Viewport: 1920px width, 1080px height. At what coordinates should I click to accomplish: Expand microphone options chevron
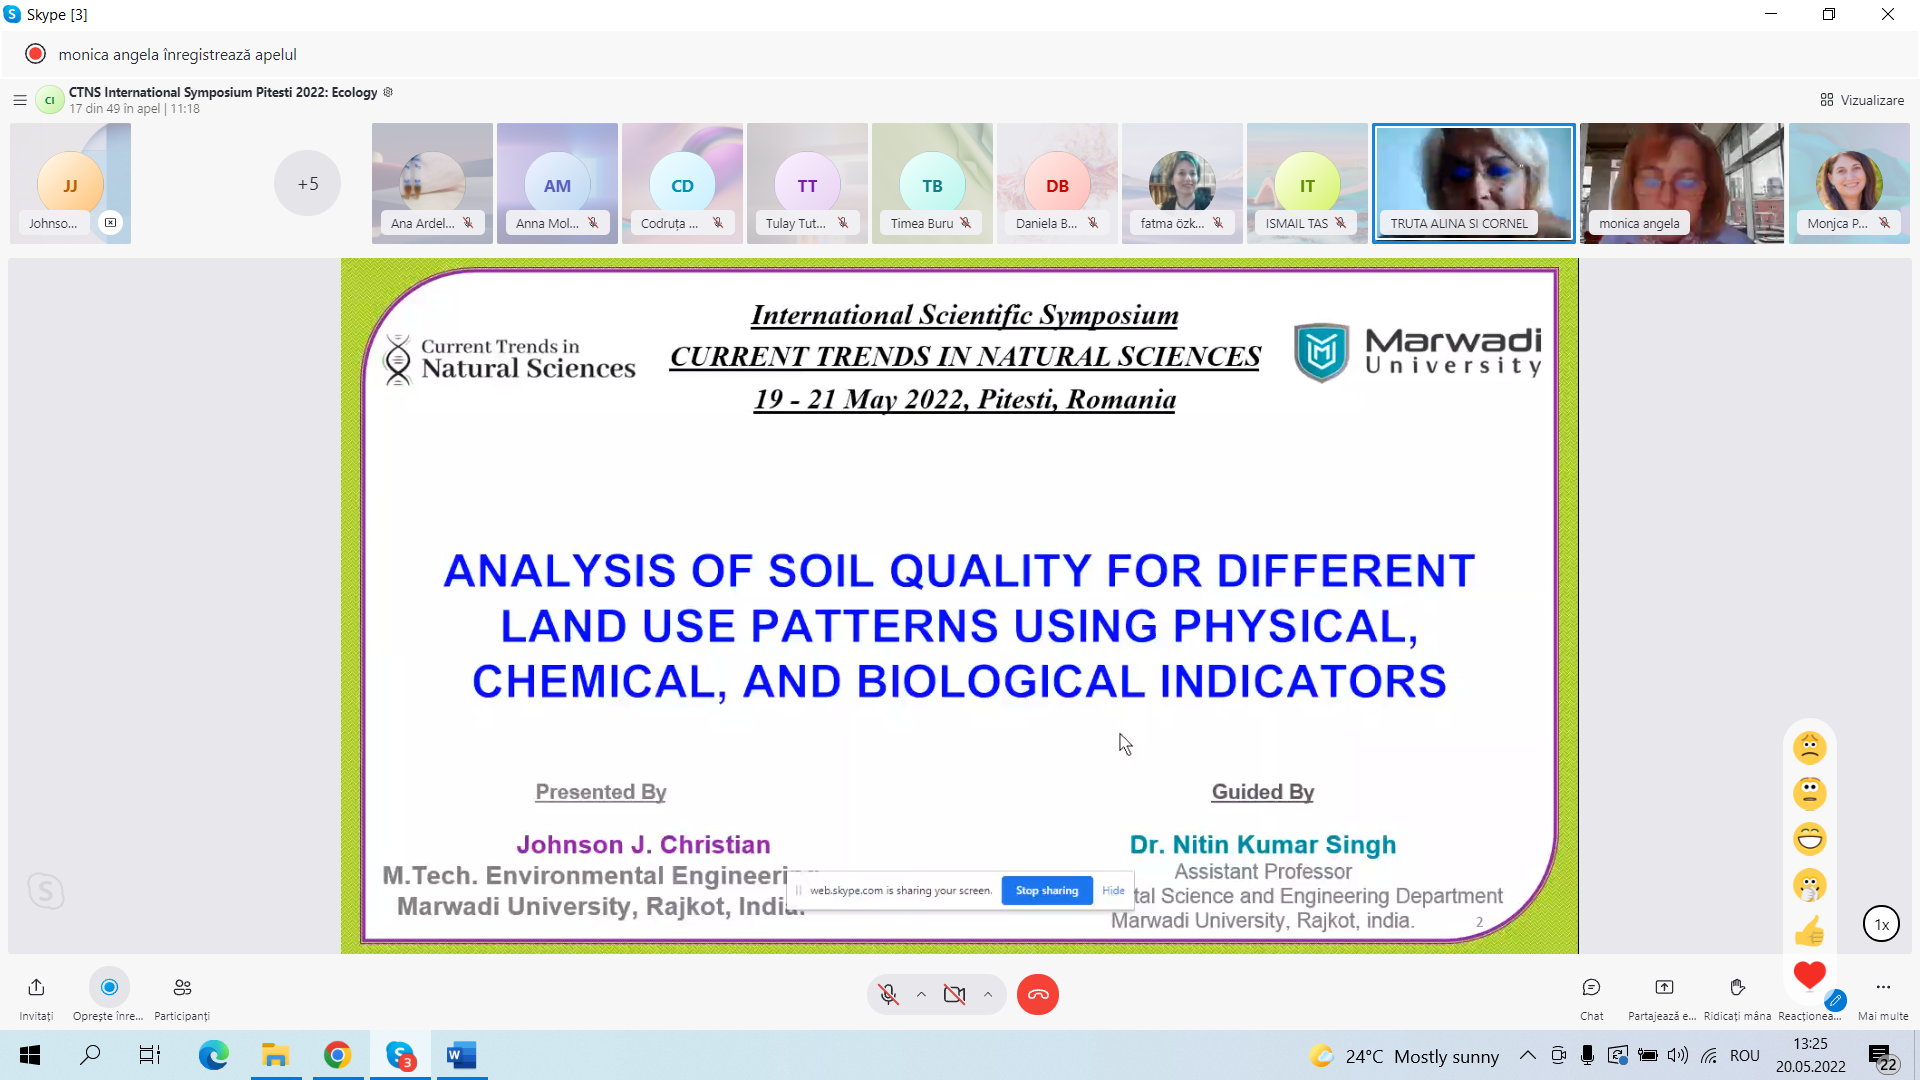(921, 994)
